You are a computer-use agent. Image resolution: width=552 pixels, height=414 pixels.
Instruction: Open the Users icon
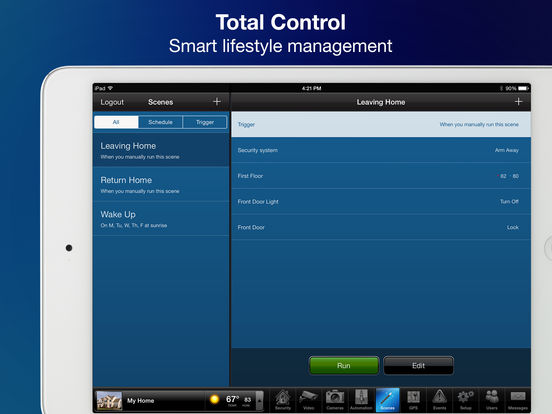point(492,400)
